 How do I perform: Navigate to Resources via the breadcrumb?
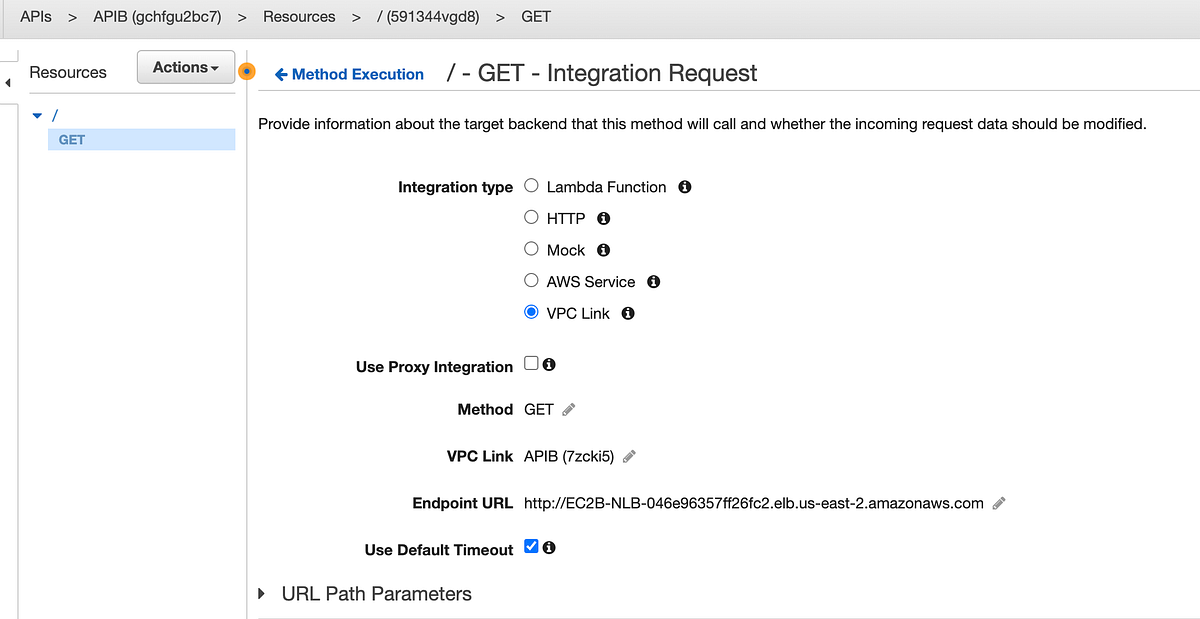point(300,16)
